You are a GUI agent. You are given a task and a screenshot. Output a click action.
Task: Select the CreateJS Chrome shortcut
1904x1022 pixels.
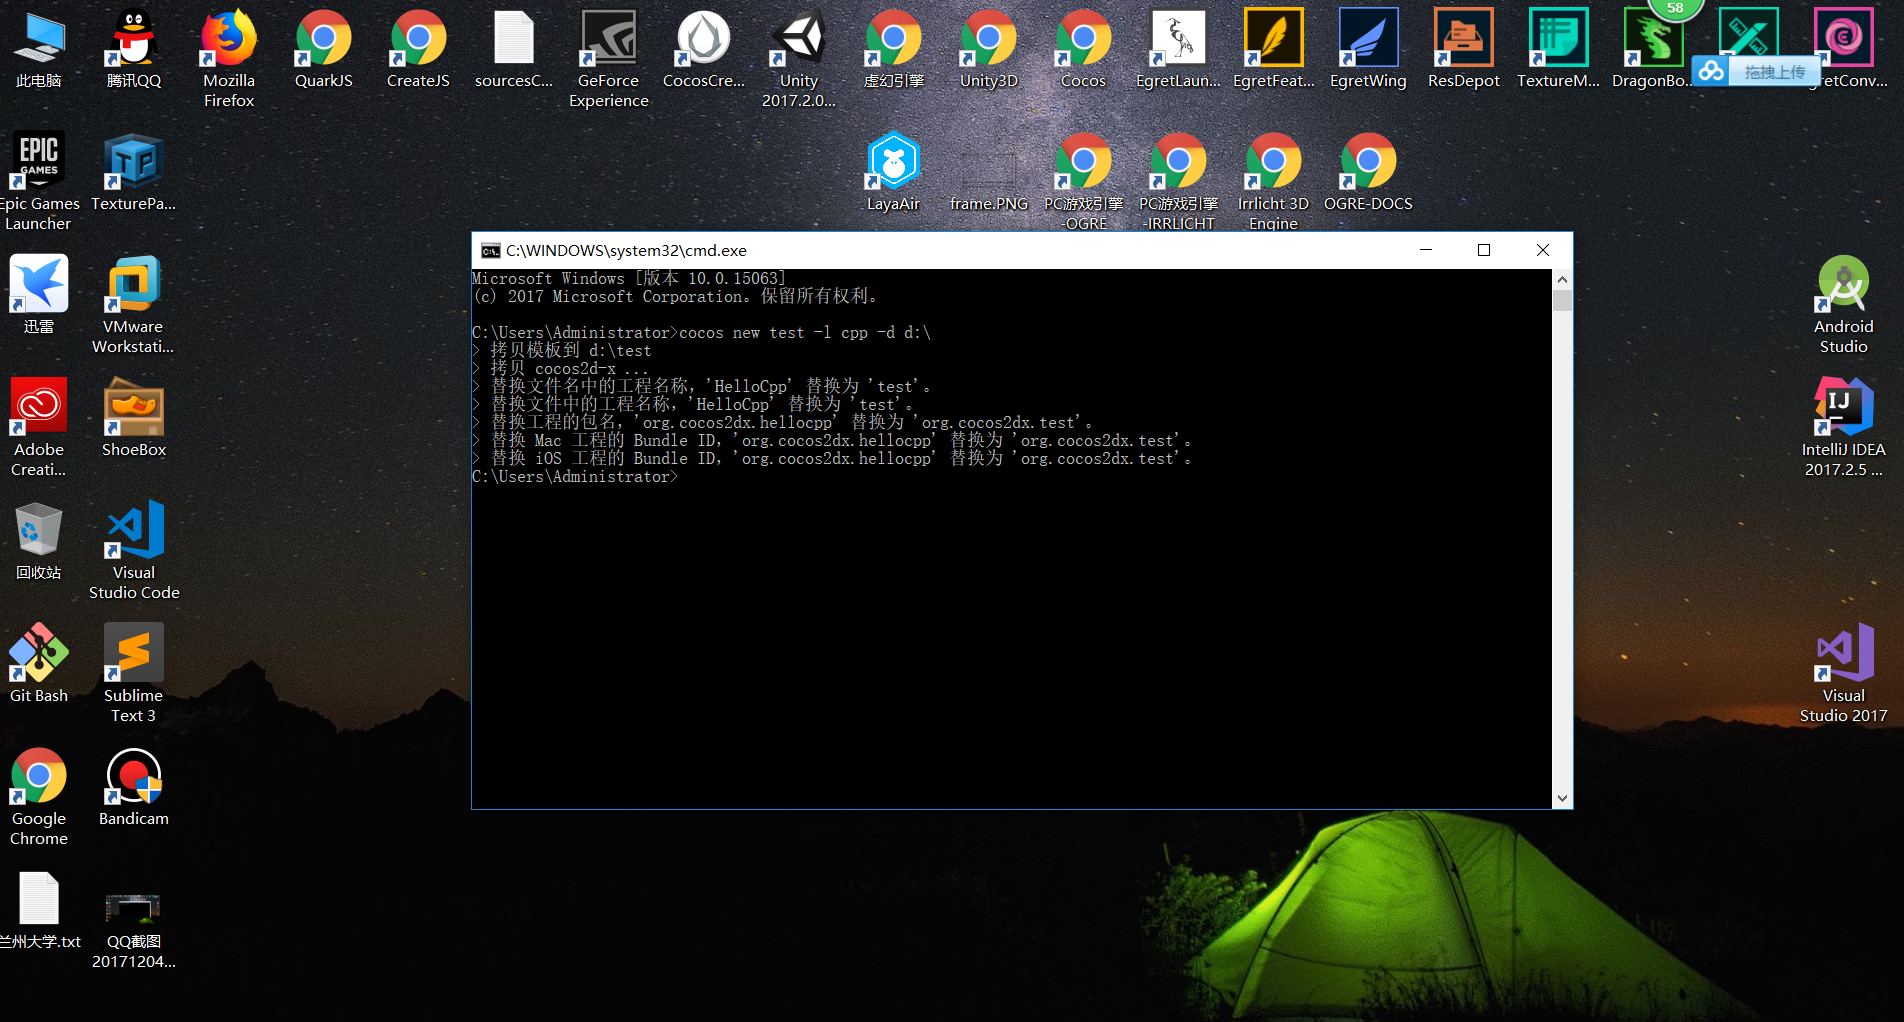coord(419,49)
